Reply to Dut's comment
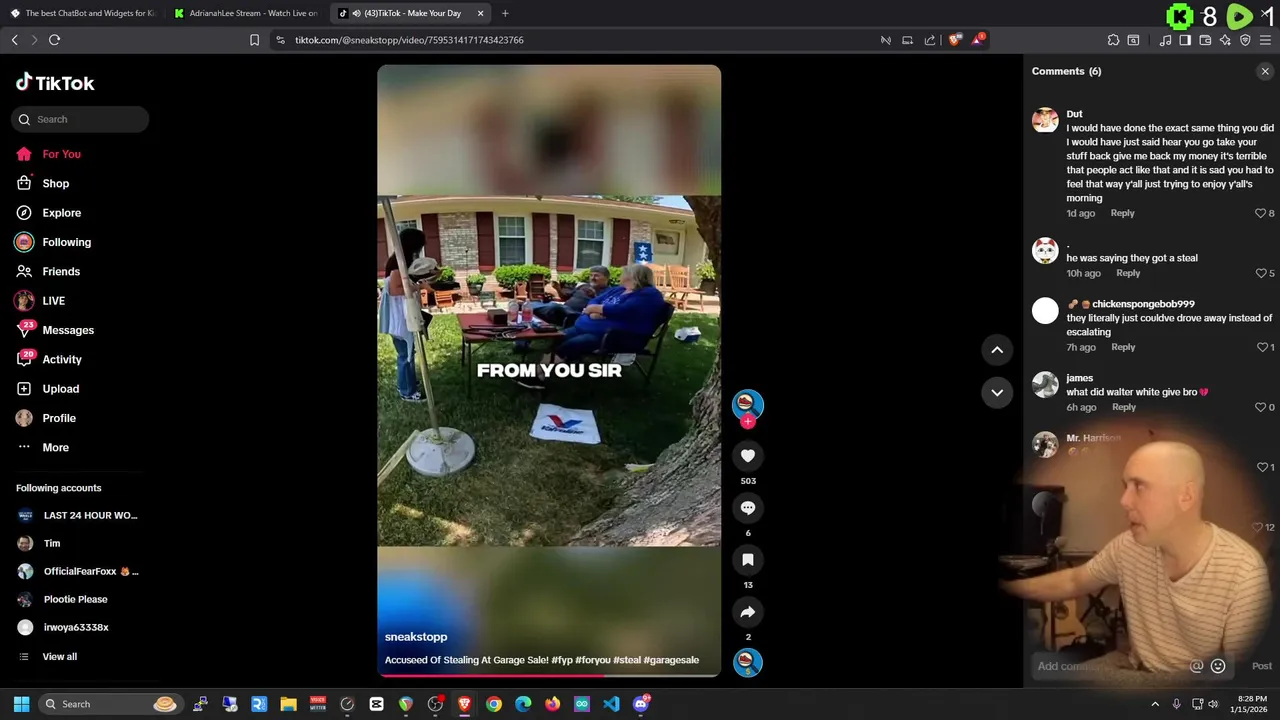Image resolution: width=1280 pixels, height=720 pixels. pyautogui.click(x=1122, y=213)
